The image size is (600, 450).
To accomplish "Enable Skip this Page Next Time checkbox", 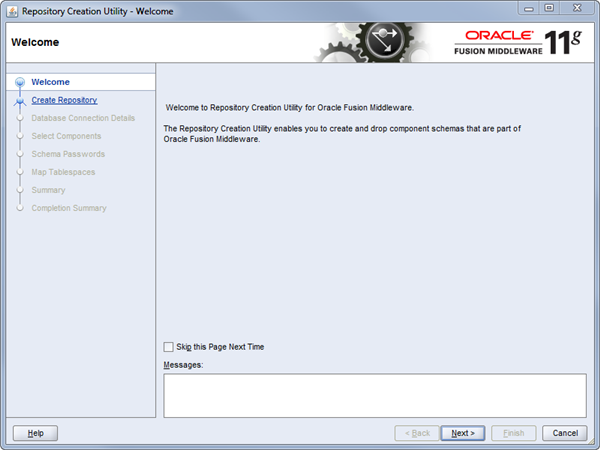I will tap(168, 347).
